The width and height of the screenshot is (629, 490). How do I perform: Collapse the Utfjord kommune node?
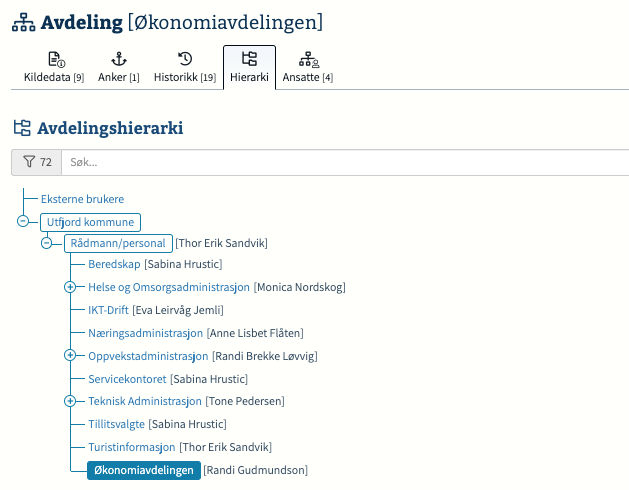click(23, 221)
